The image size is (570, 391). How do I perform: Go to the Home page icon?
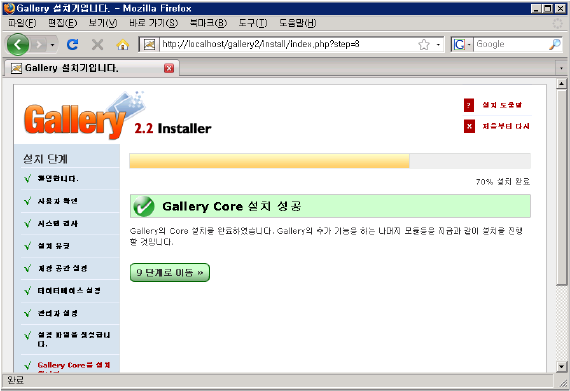[123, 45]
